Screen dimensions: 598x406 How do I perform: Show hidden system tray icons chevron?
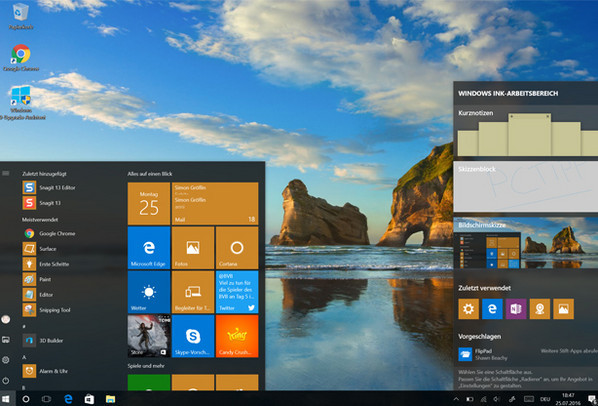point(456,399)
